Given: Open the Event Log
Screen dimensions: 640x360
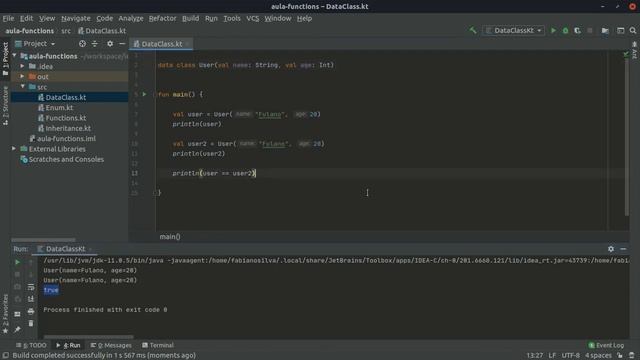Looking at the screenshot, I should (606, 345).
